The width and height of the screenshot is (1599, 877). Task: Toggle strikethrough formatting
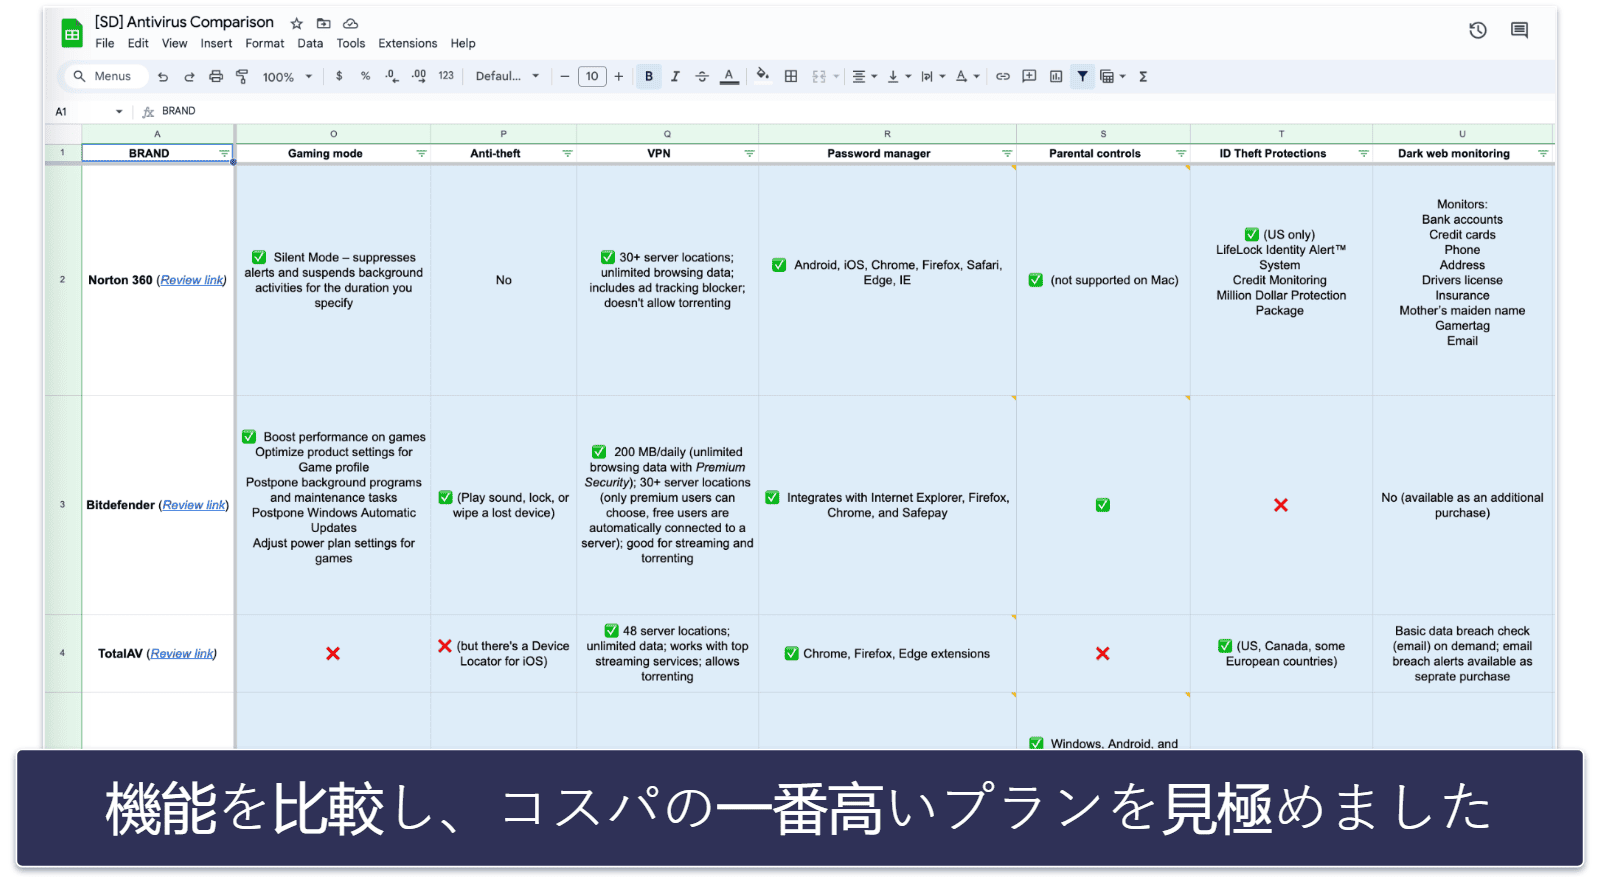point(702,76)
